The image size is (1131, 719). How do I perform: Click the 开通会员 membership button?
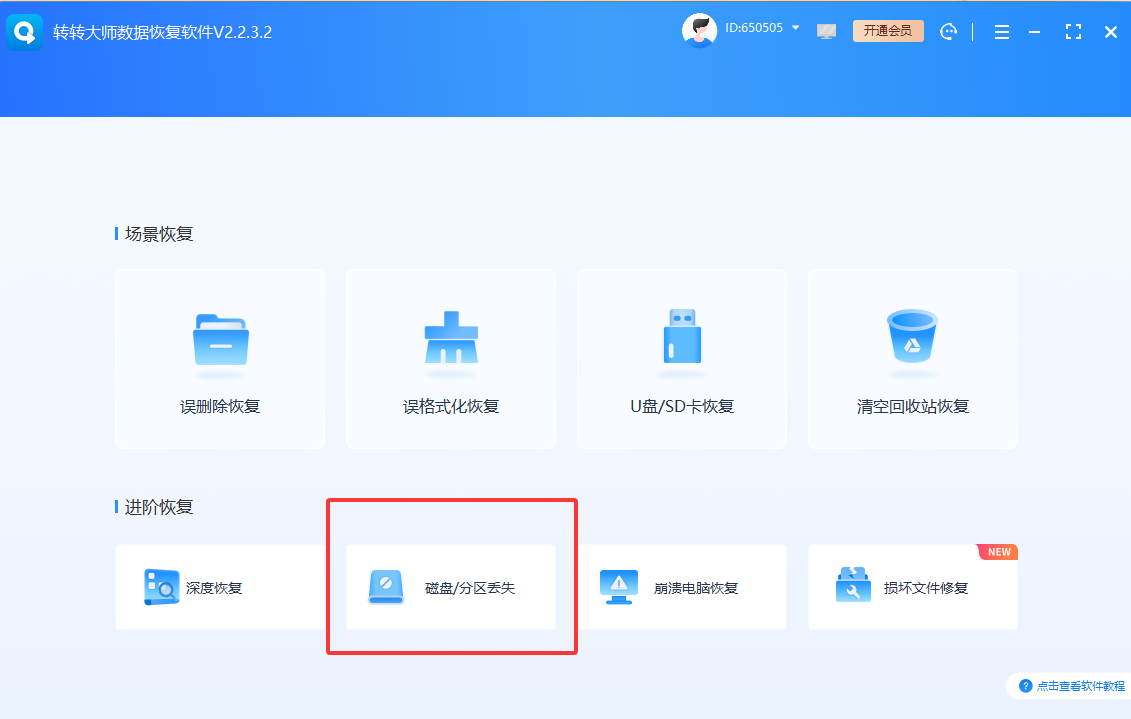click(x=888, y=31)
